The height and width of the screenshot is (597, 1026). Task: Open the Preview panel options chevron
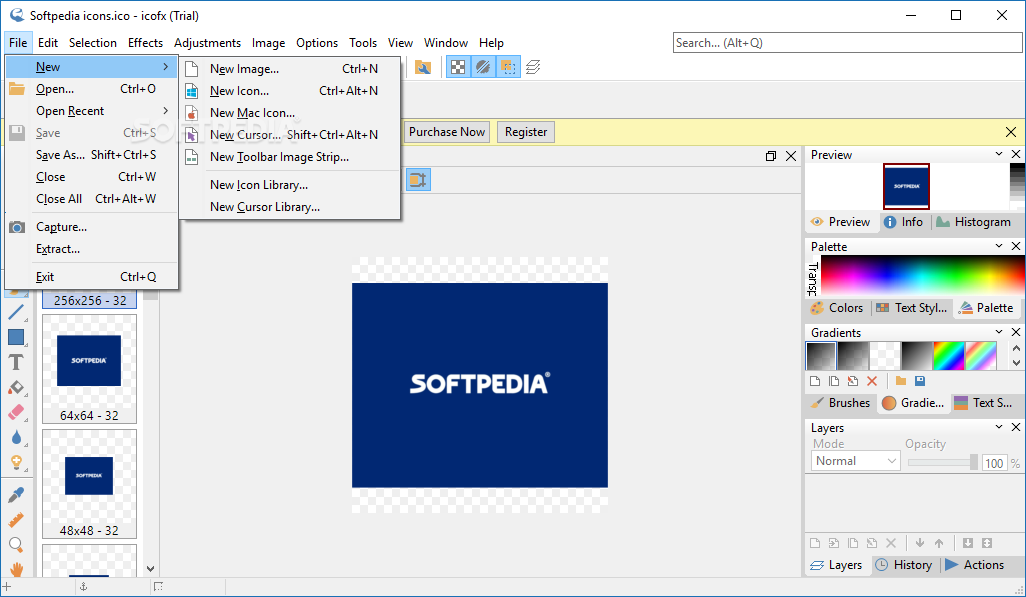(999, 154)
